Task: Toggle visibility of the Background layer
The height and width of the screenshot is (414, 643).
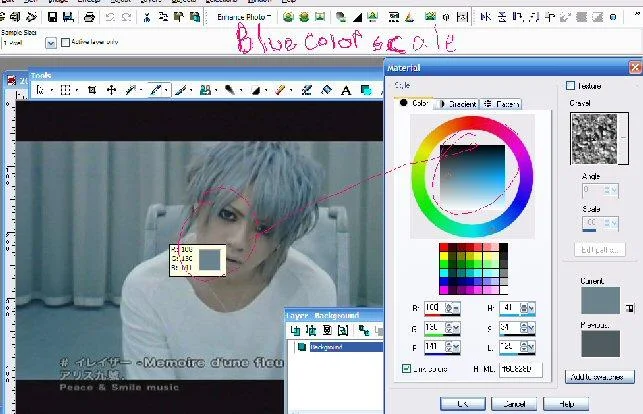Action: pos(302,347)
